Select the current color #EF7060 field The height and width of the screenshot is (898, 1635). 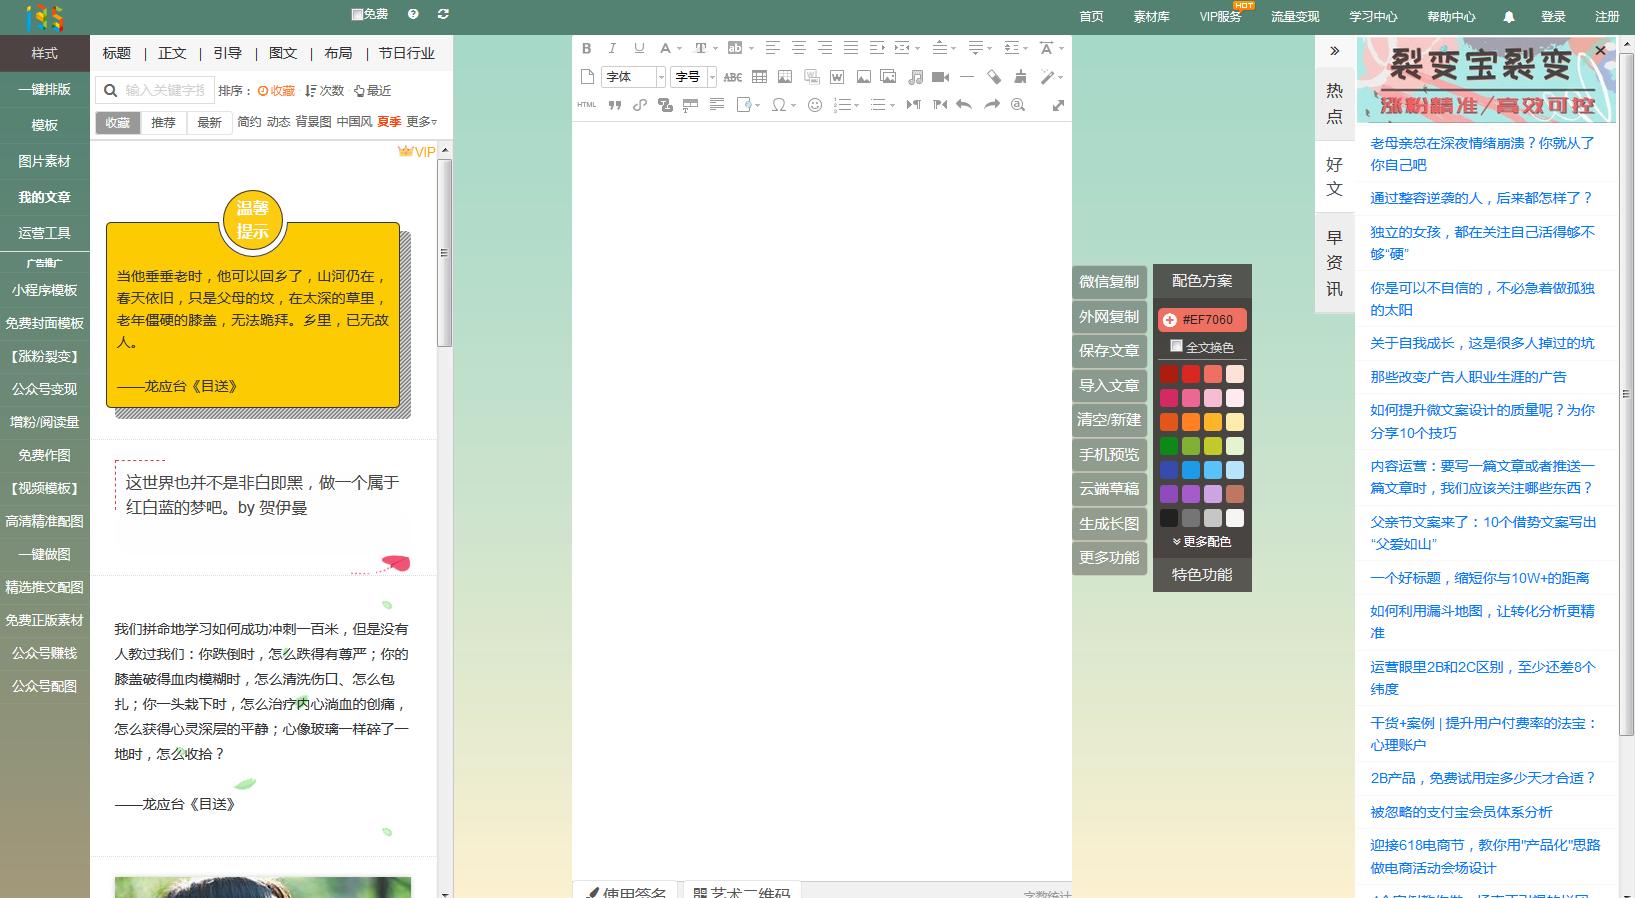tap(1202, 320)
